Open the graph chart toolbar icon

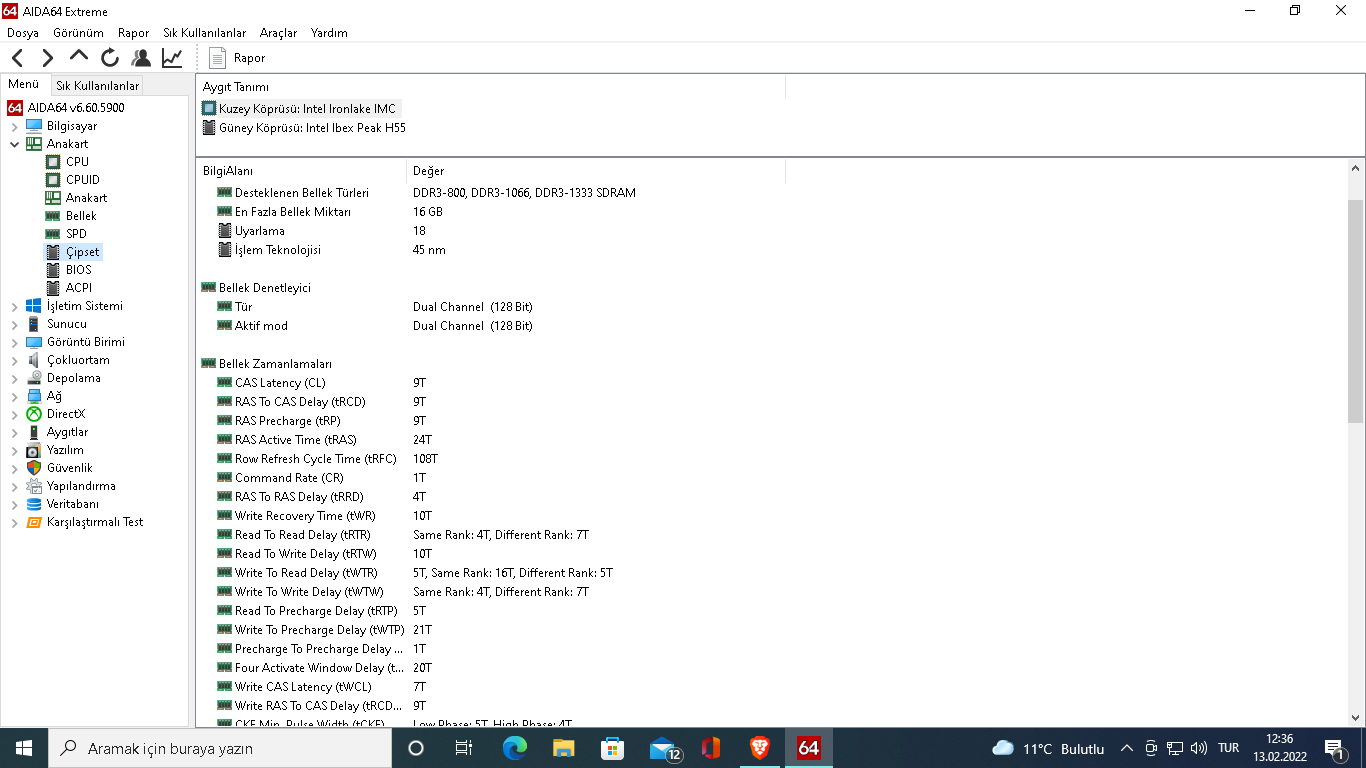coord(172,58)
